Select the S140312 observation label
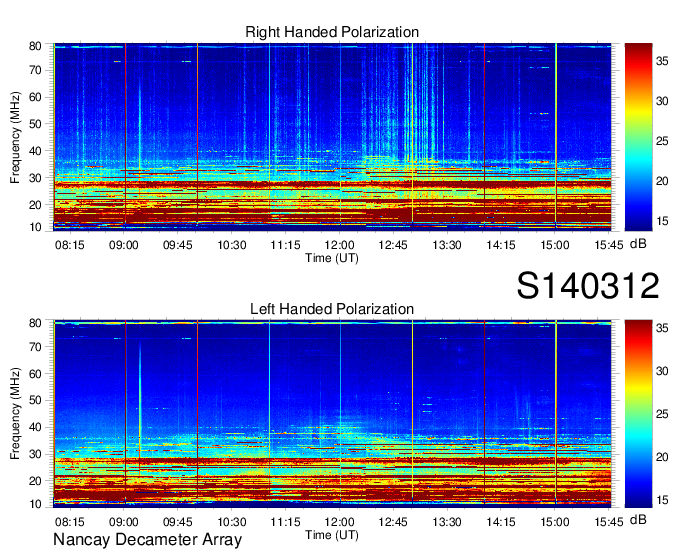Viewport: 680px width, 552px height. point(588,286)
